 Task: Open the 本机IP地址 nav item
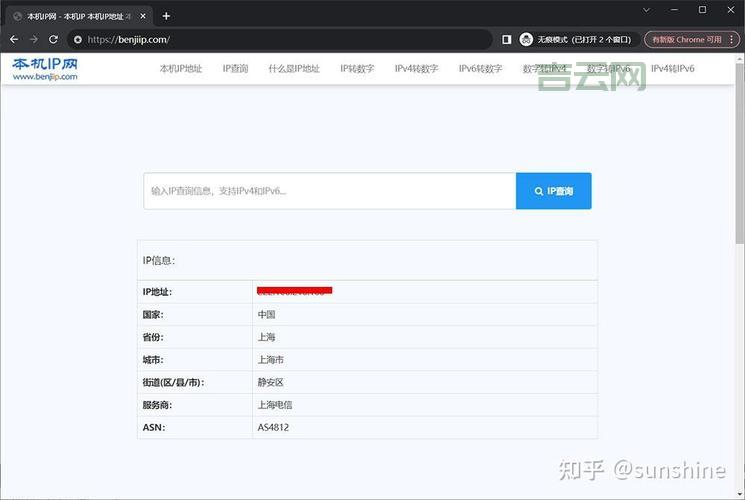(x=181, y=69)
